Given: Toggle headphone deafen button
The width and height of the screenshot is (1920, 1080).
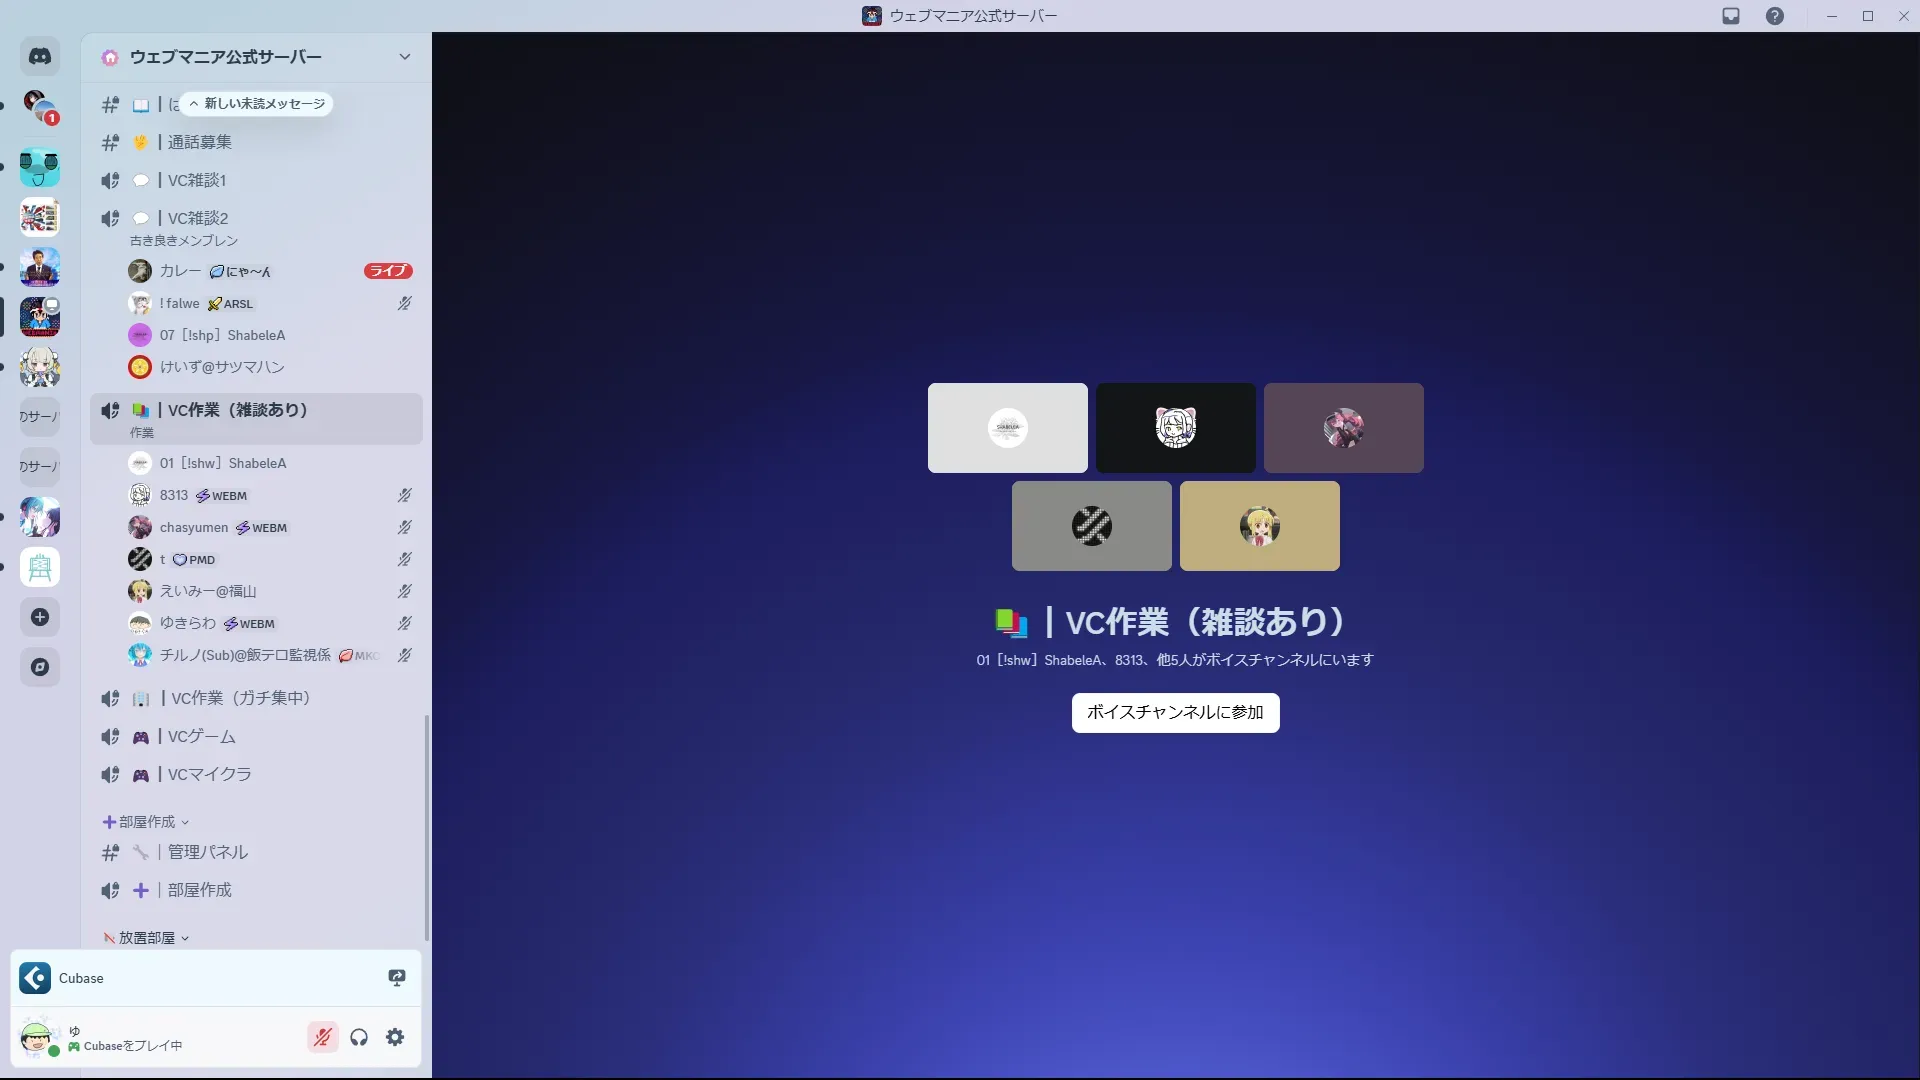Looking at the screenshot, I should [x=359, y=1037].
